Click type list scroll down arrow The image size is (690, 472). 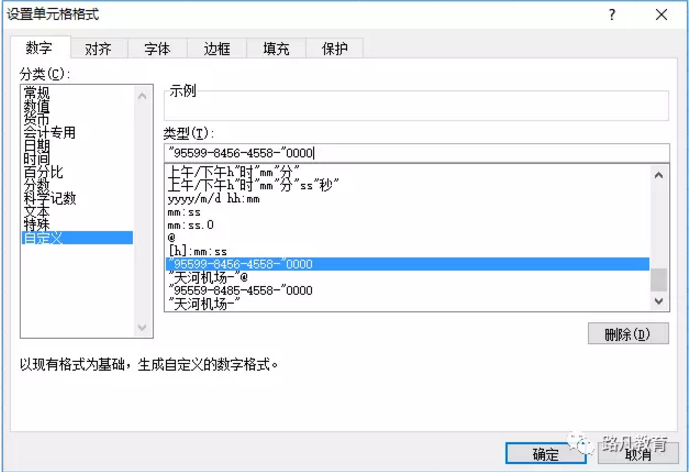coord(659,301)
